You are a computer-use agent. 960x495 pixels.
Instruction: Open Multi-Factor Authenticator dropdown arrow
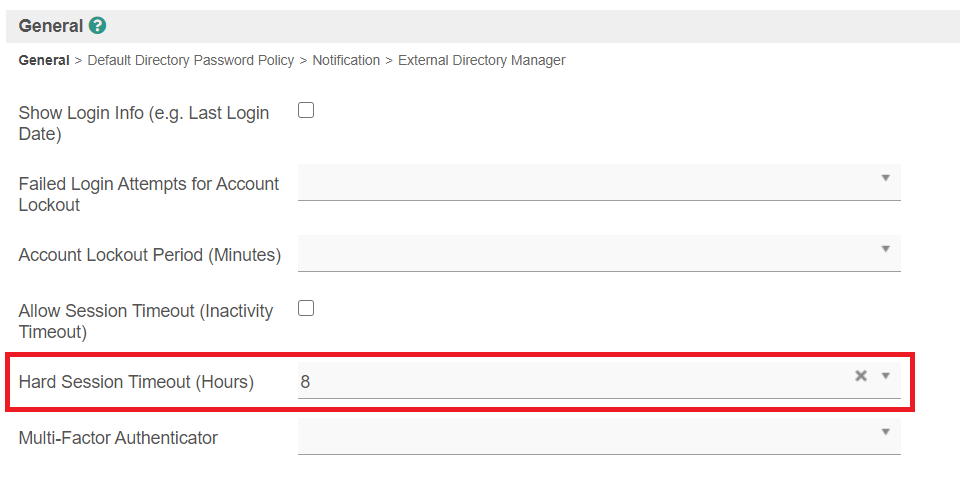(x=885, y=432)
